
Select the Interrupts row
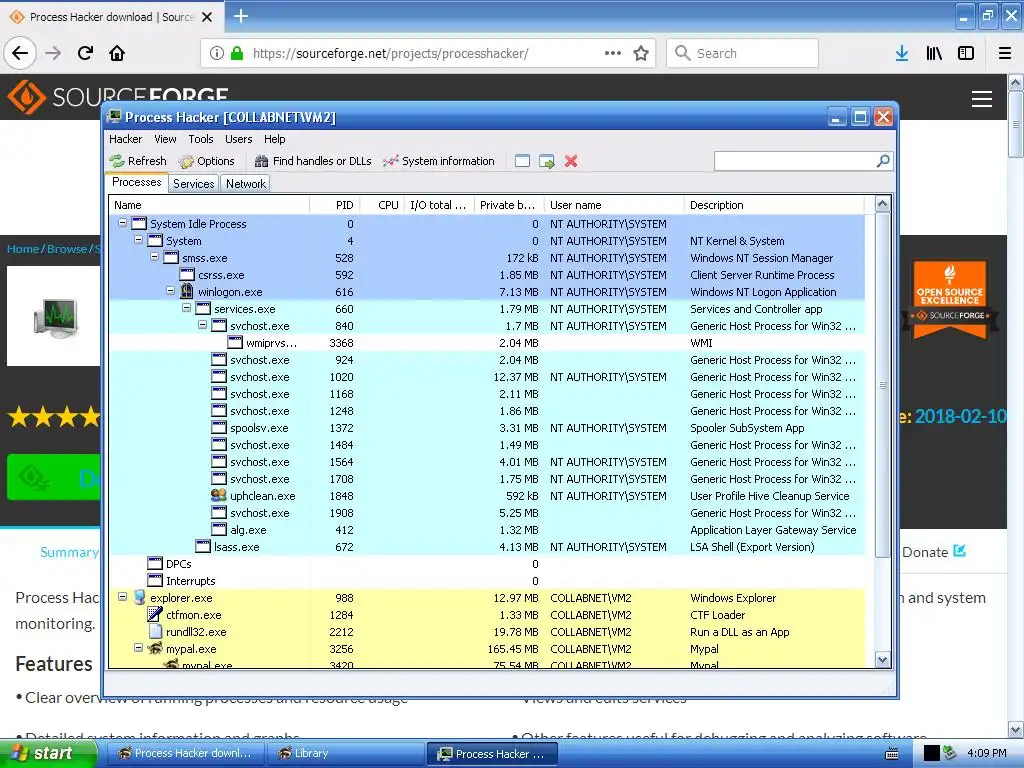click(x=487, y=581)
